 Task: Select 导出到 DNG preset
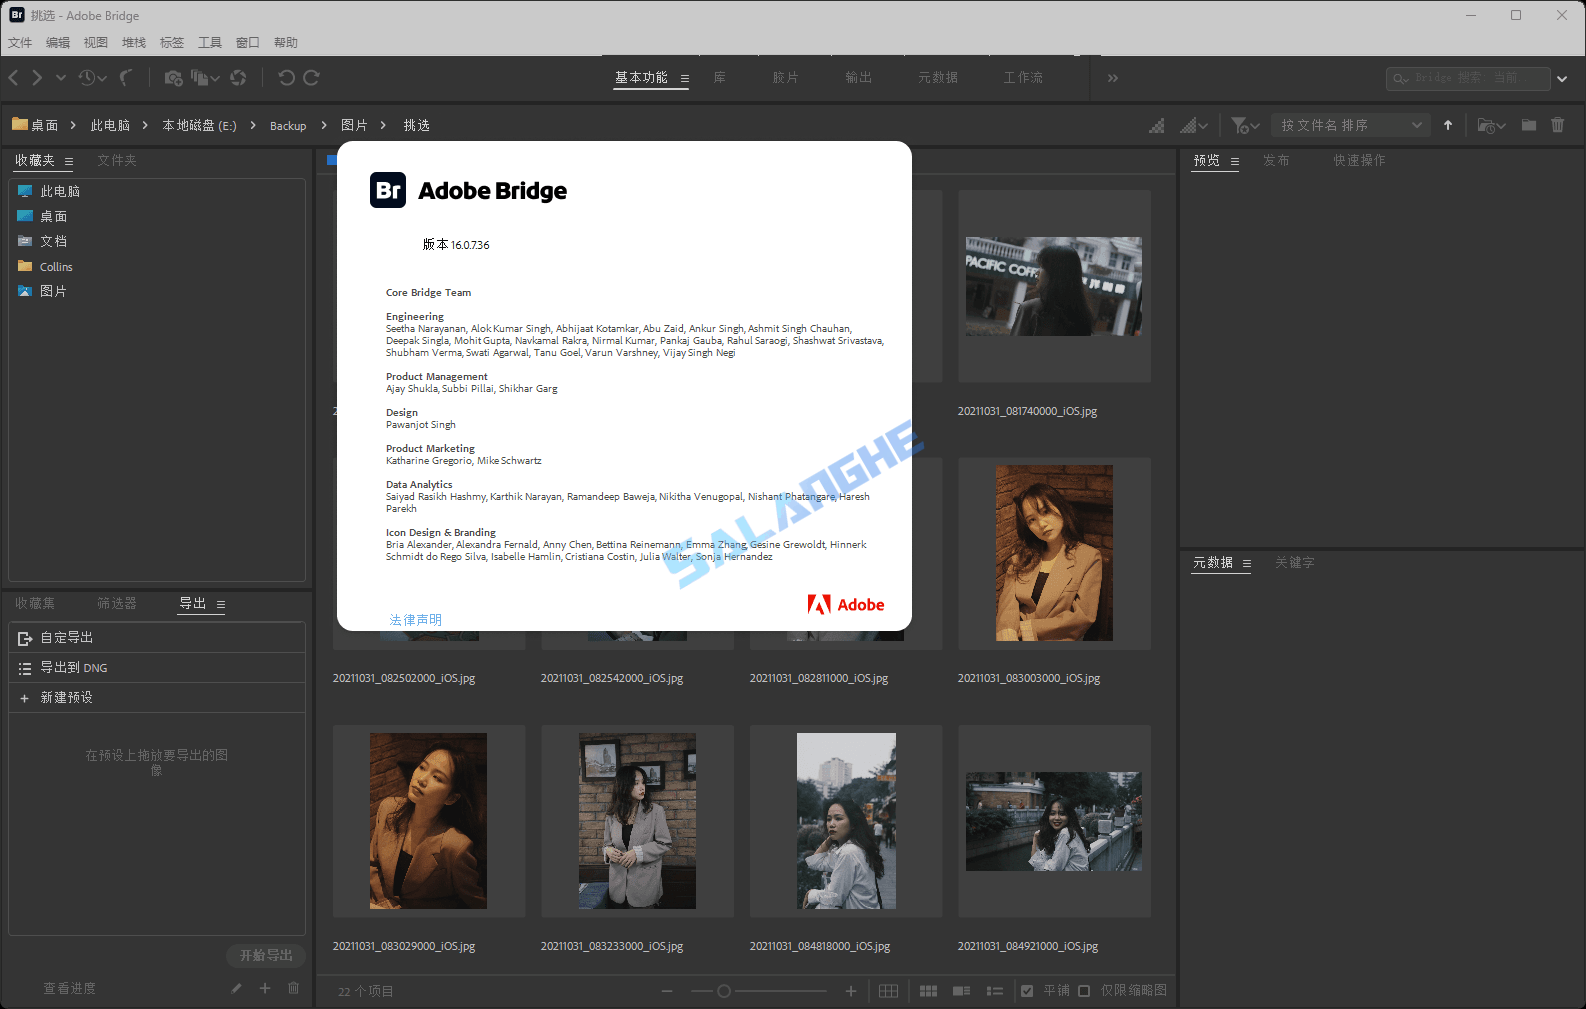point(157,668)
